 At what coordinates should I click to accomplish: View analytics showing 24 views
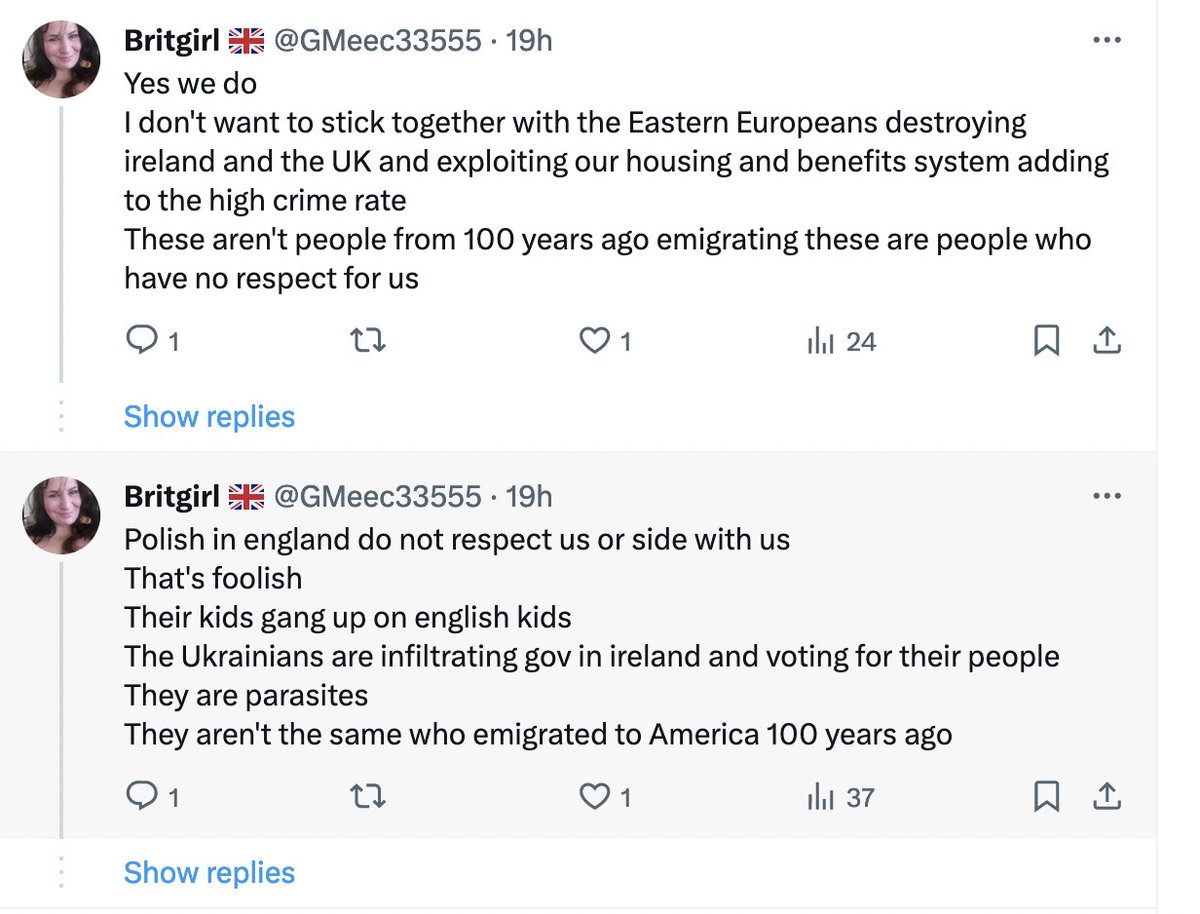coord(841,342)
